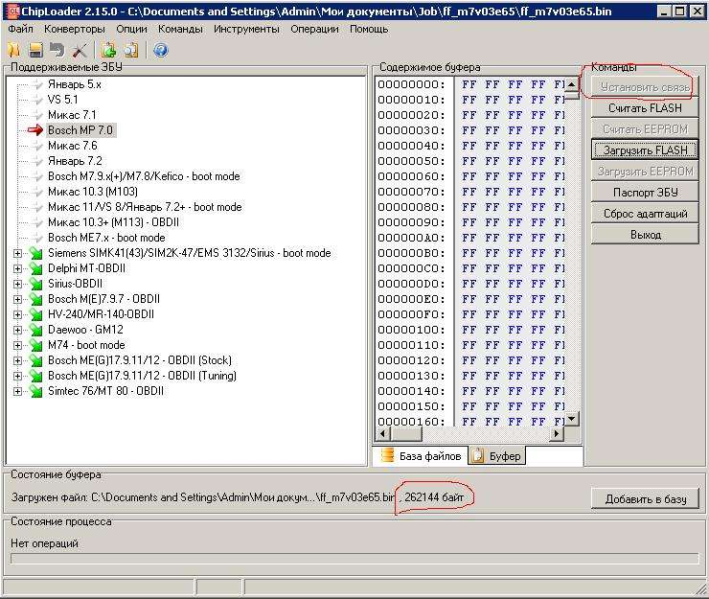
Task: Click the undo arrow toolbar icon
Action: tap(57, 50)
